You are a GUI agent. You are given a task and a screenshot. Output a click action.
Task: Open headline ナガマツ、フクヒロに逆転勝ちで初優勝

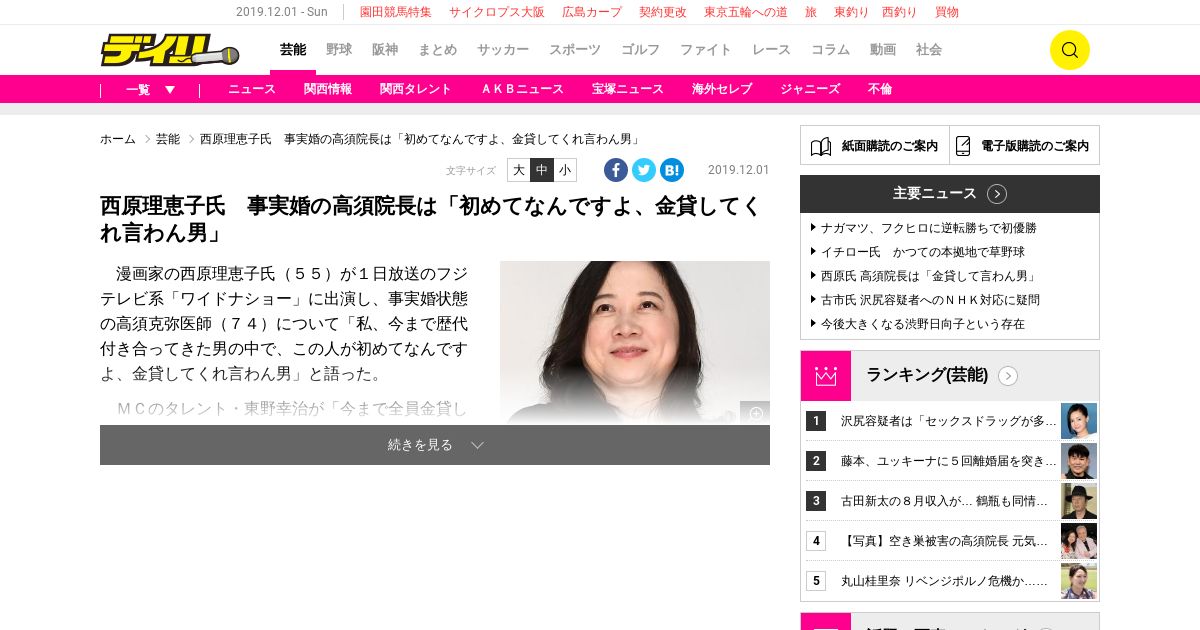pos(929,228)
